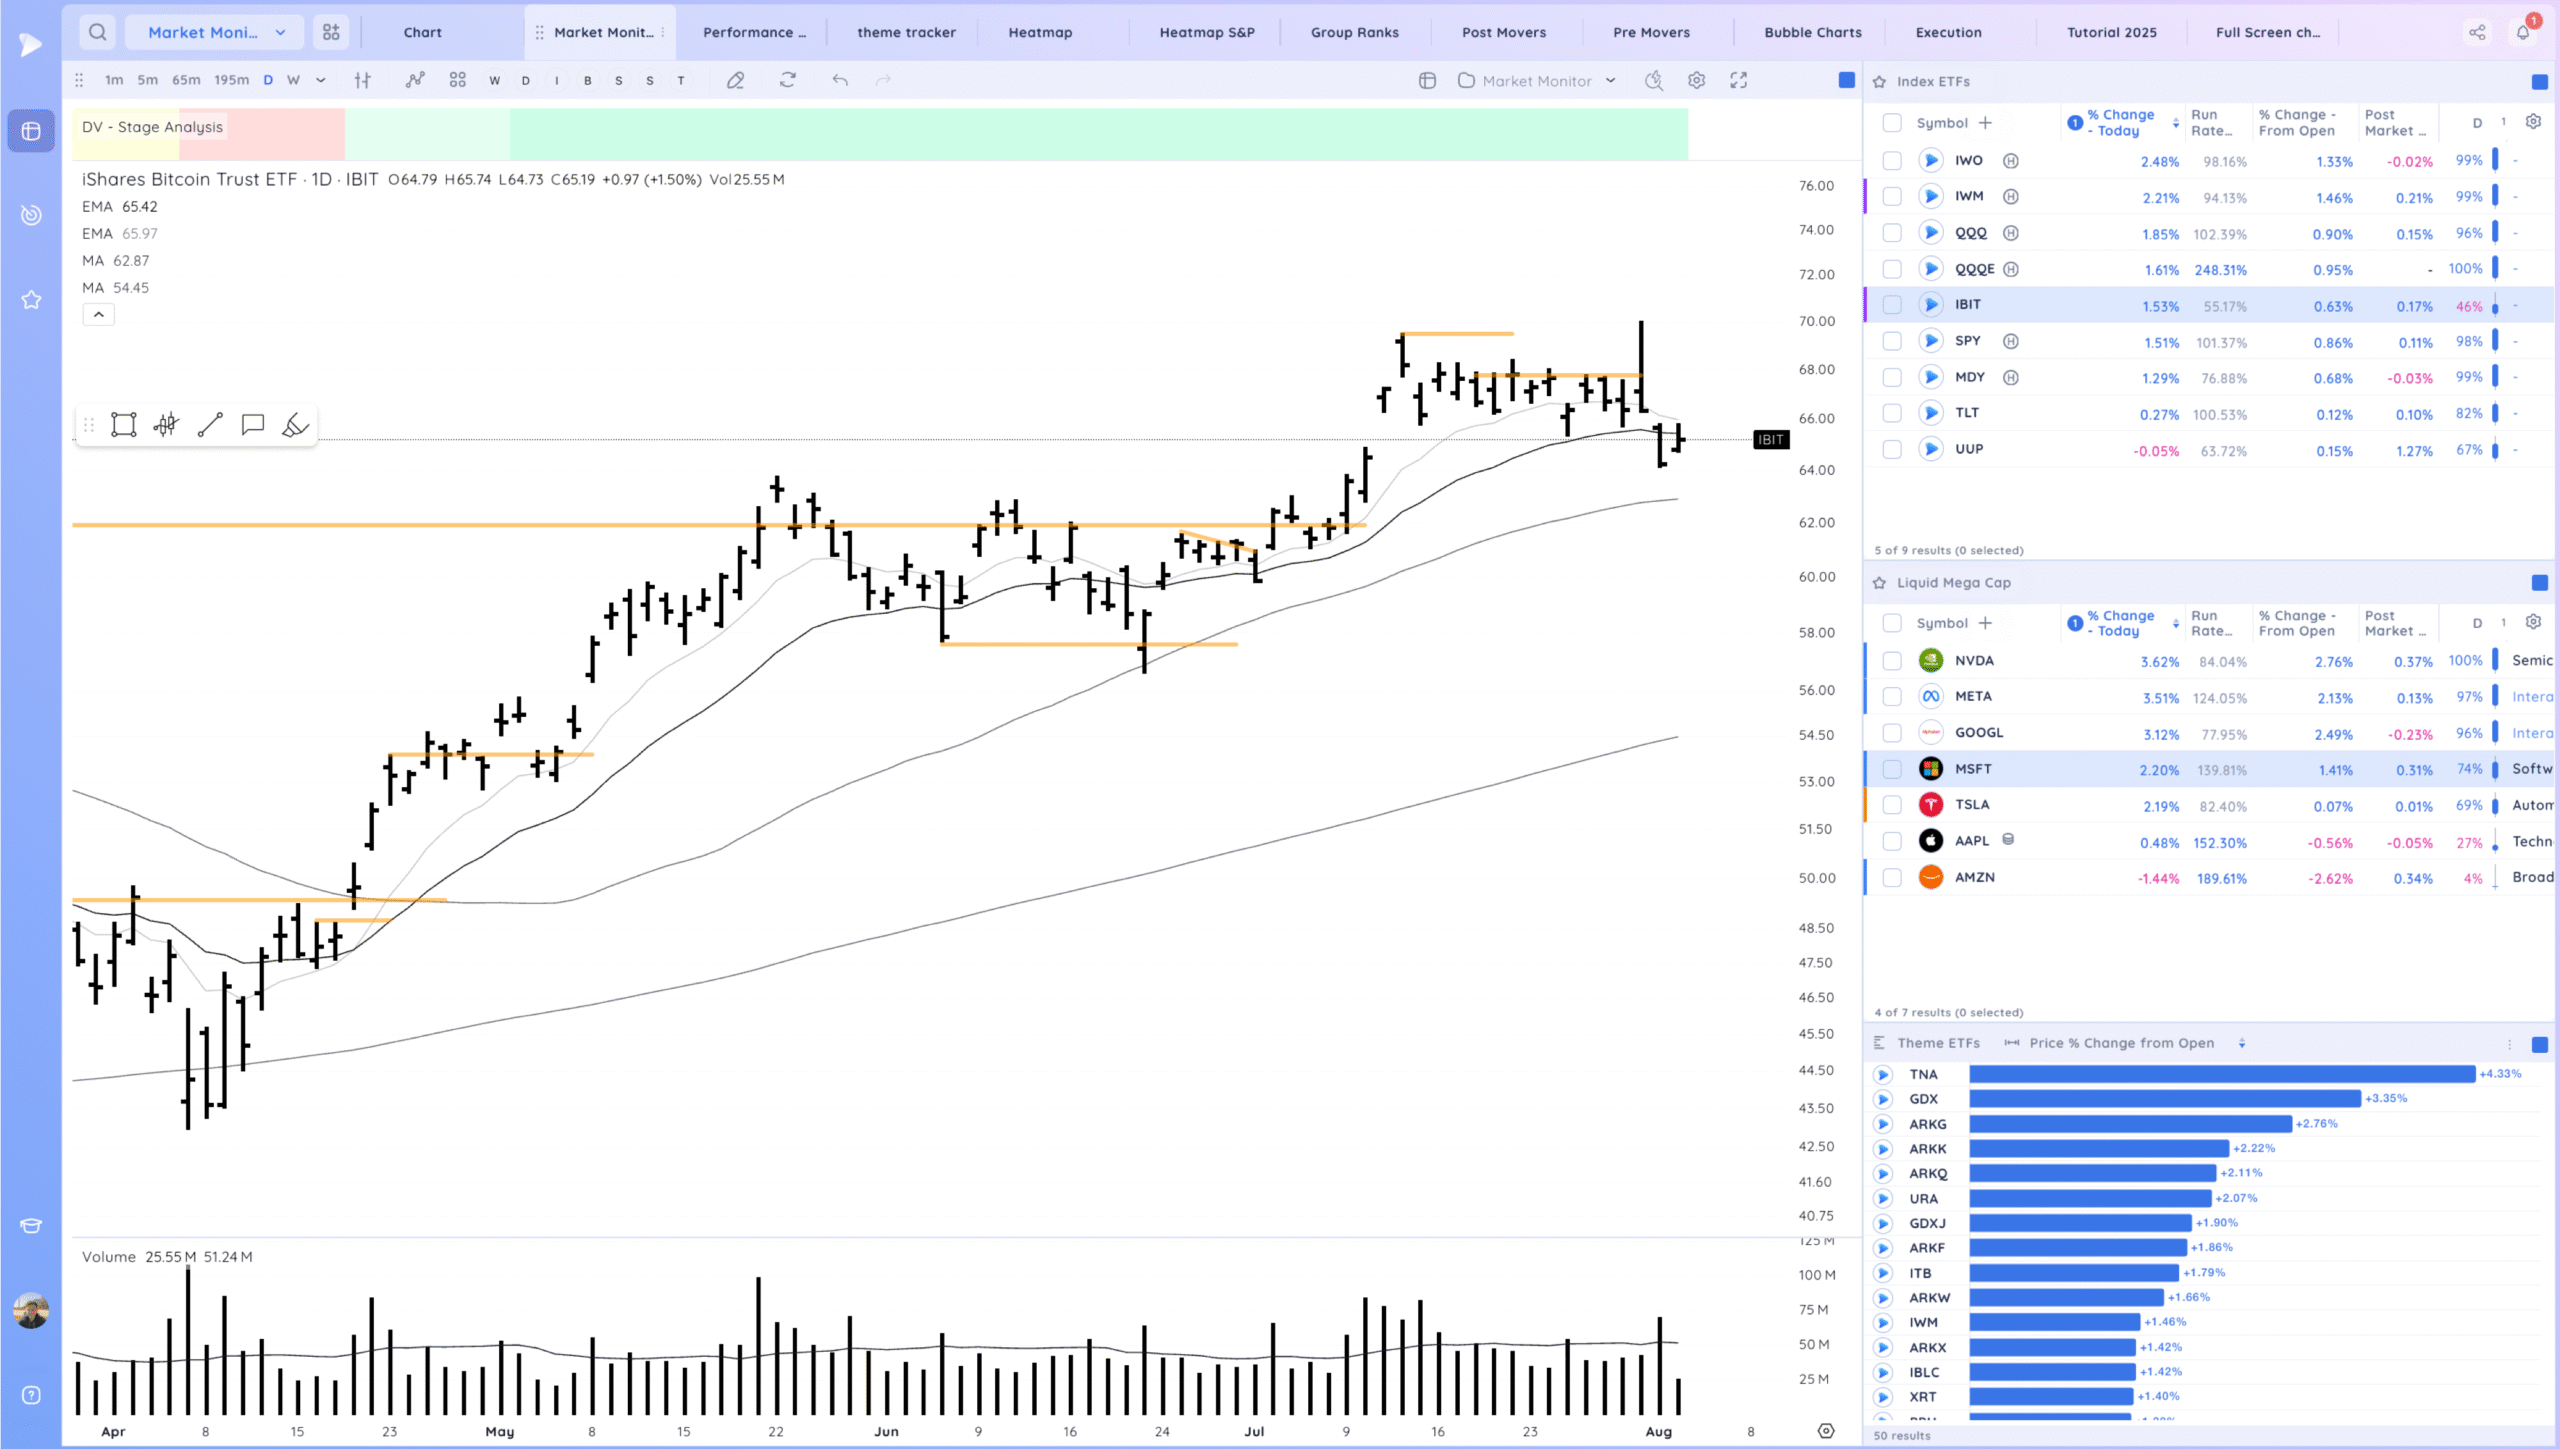
Task: Select the highlighter brush tool
Action: (x=295, y=425)
